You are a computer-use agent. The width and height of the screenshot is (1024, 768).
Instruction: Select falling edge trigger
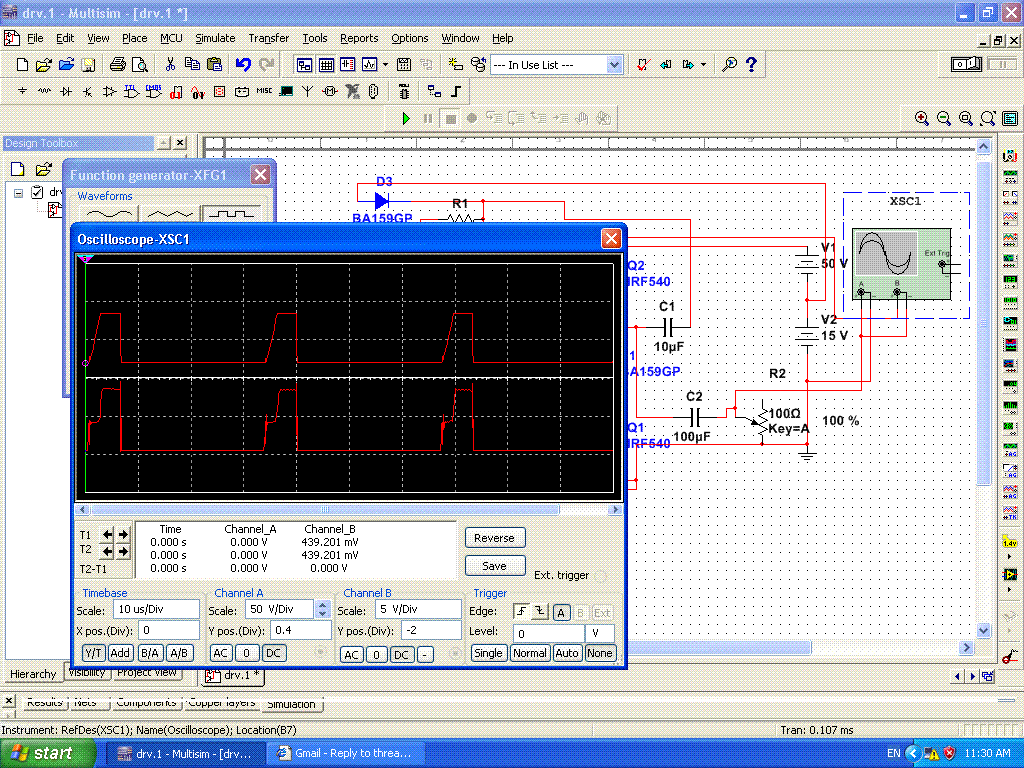539,612
